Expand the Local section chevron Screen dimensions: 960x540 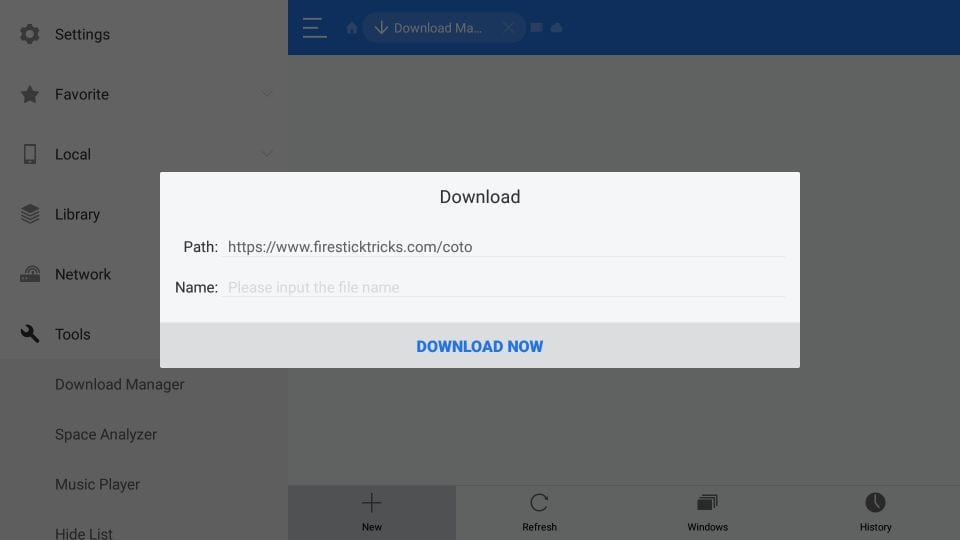pos(266,154)
